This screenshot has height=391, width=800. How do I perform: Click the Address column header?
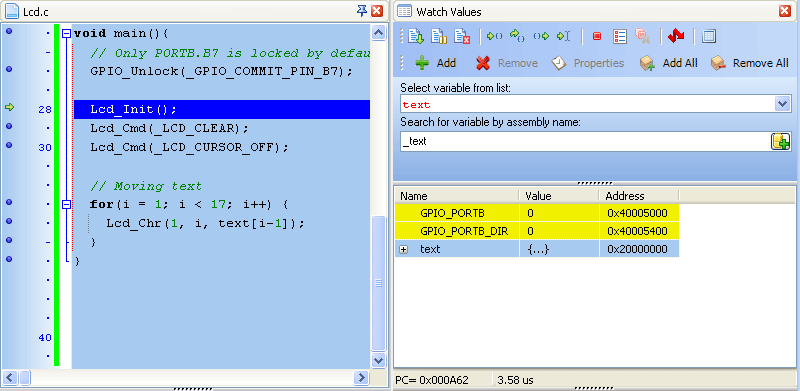pos(639,196)
